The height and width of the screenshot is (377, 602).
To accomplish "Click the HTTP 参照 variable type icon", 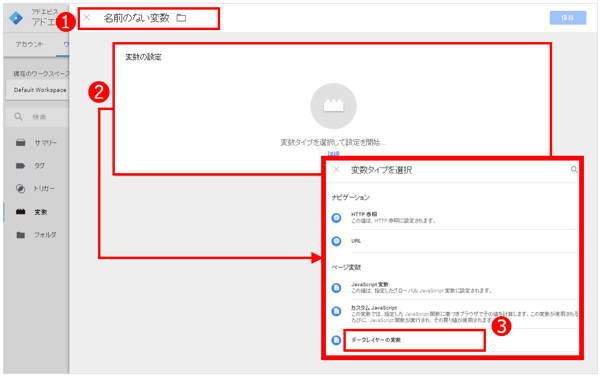I will point(336,218).
